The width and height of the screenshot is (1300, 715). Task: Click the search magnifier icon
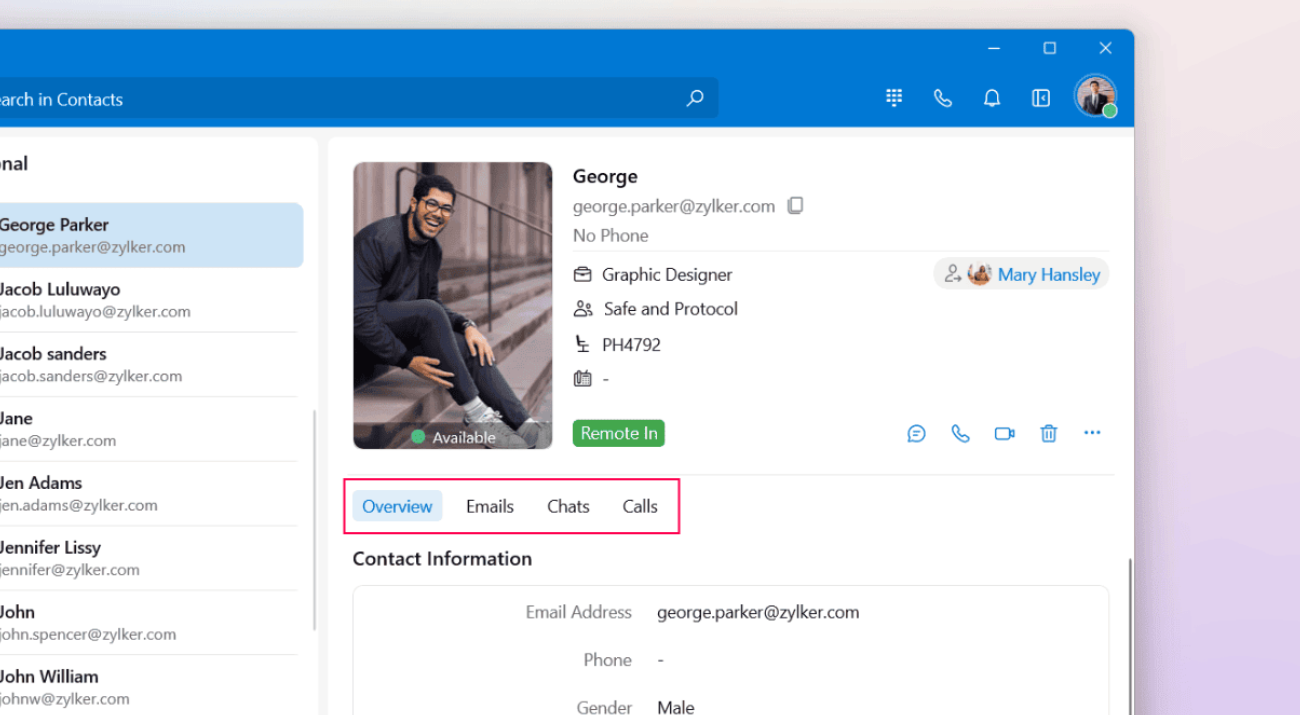[x=695, y=98]
